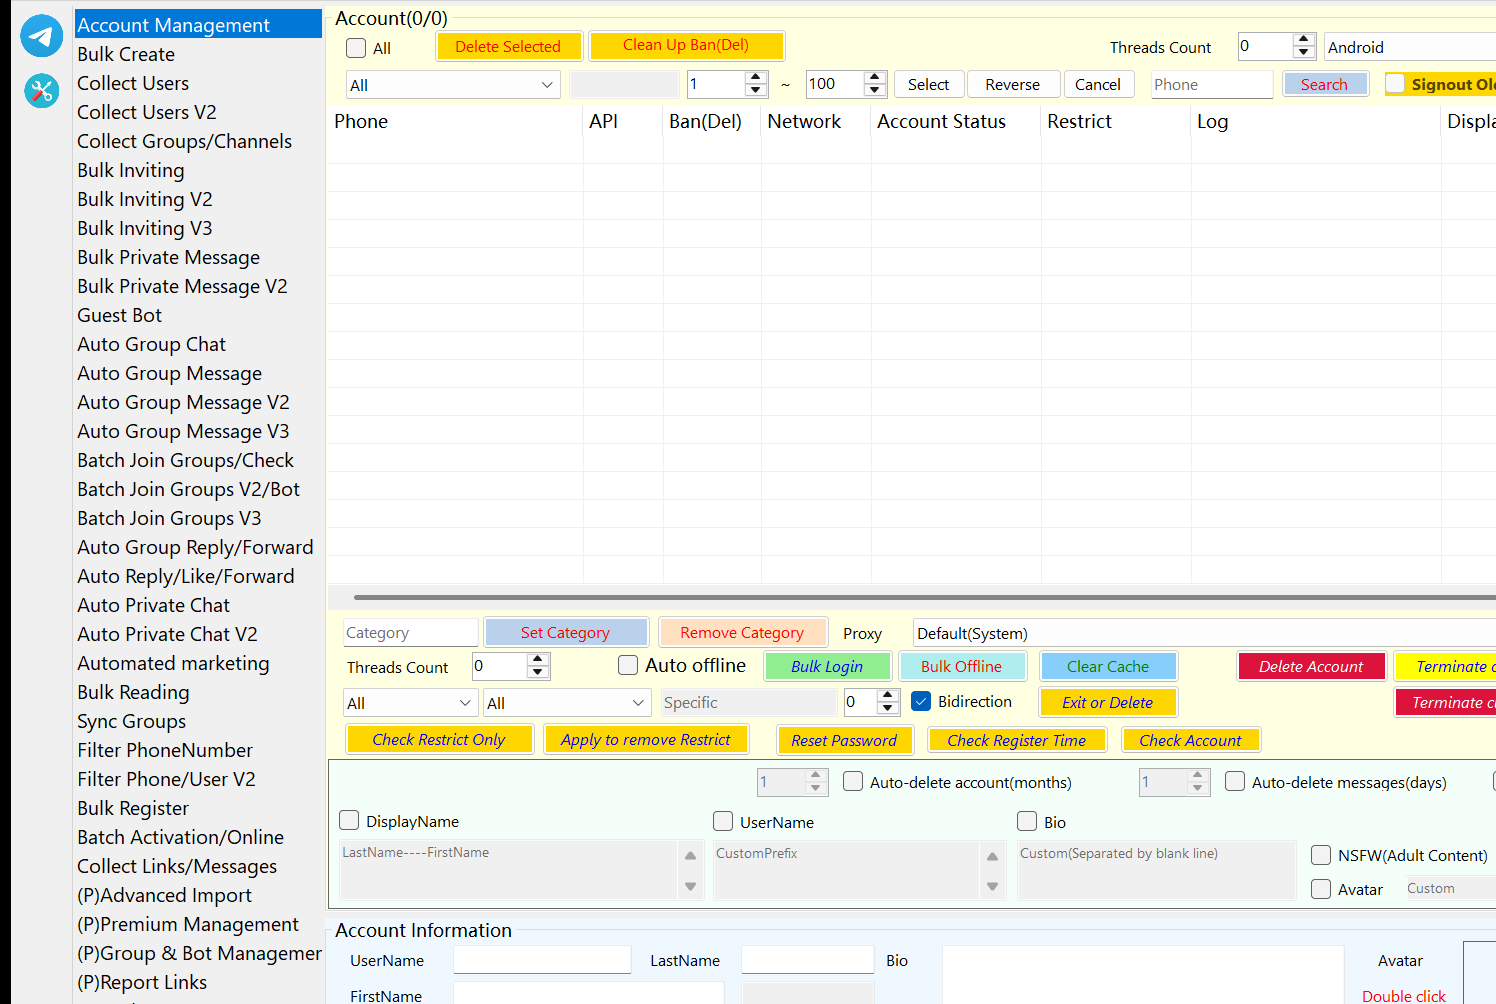Increase the lower Threads Count spinner
Image resolution: width=1496 pixels, height=1004 pixels.
click(538, 660)
